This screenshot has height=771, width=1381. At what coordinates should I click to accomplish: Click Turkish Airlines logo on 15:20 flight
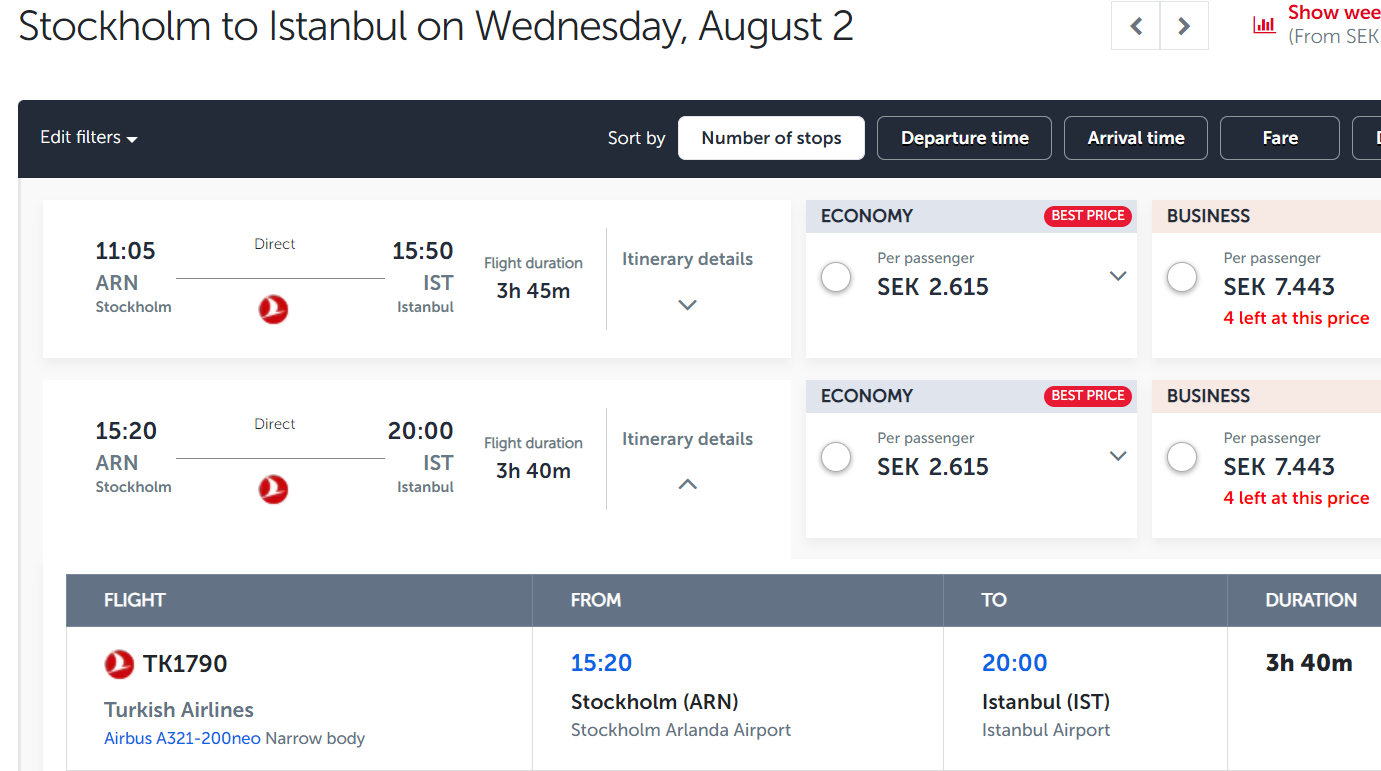pyautogui.click(x=273, y=489)
